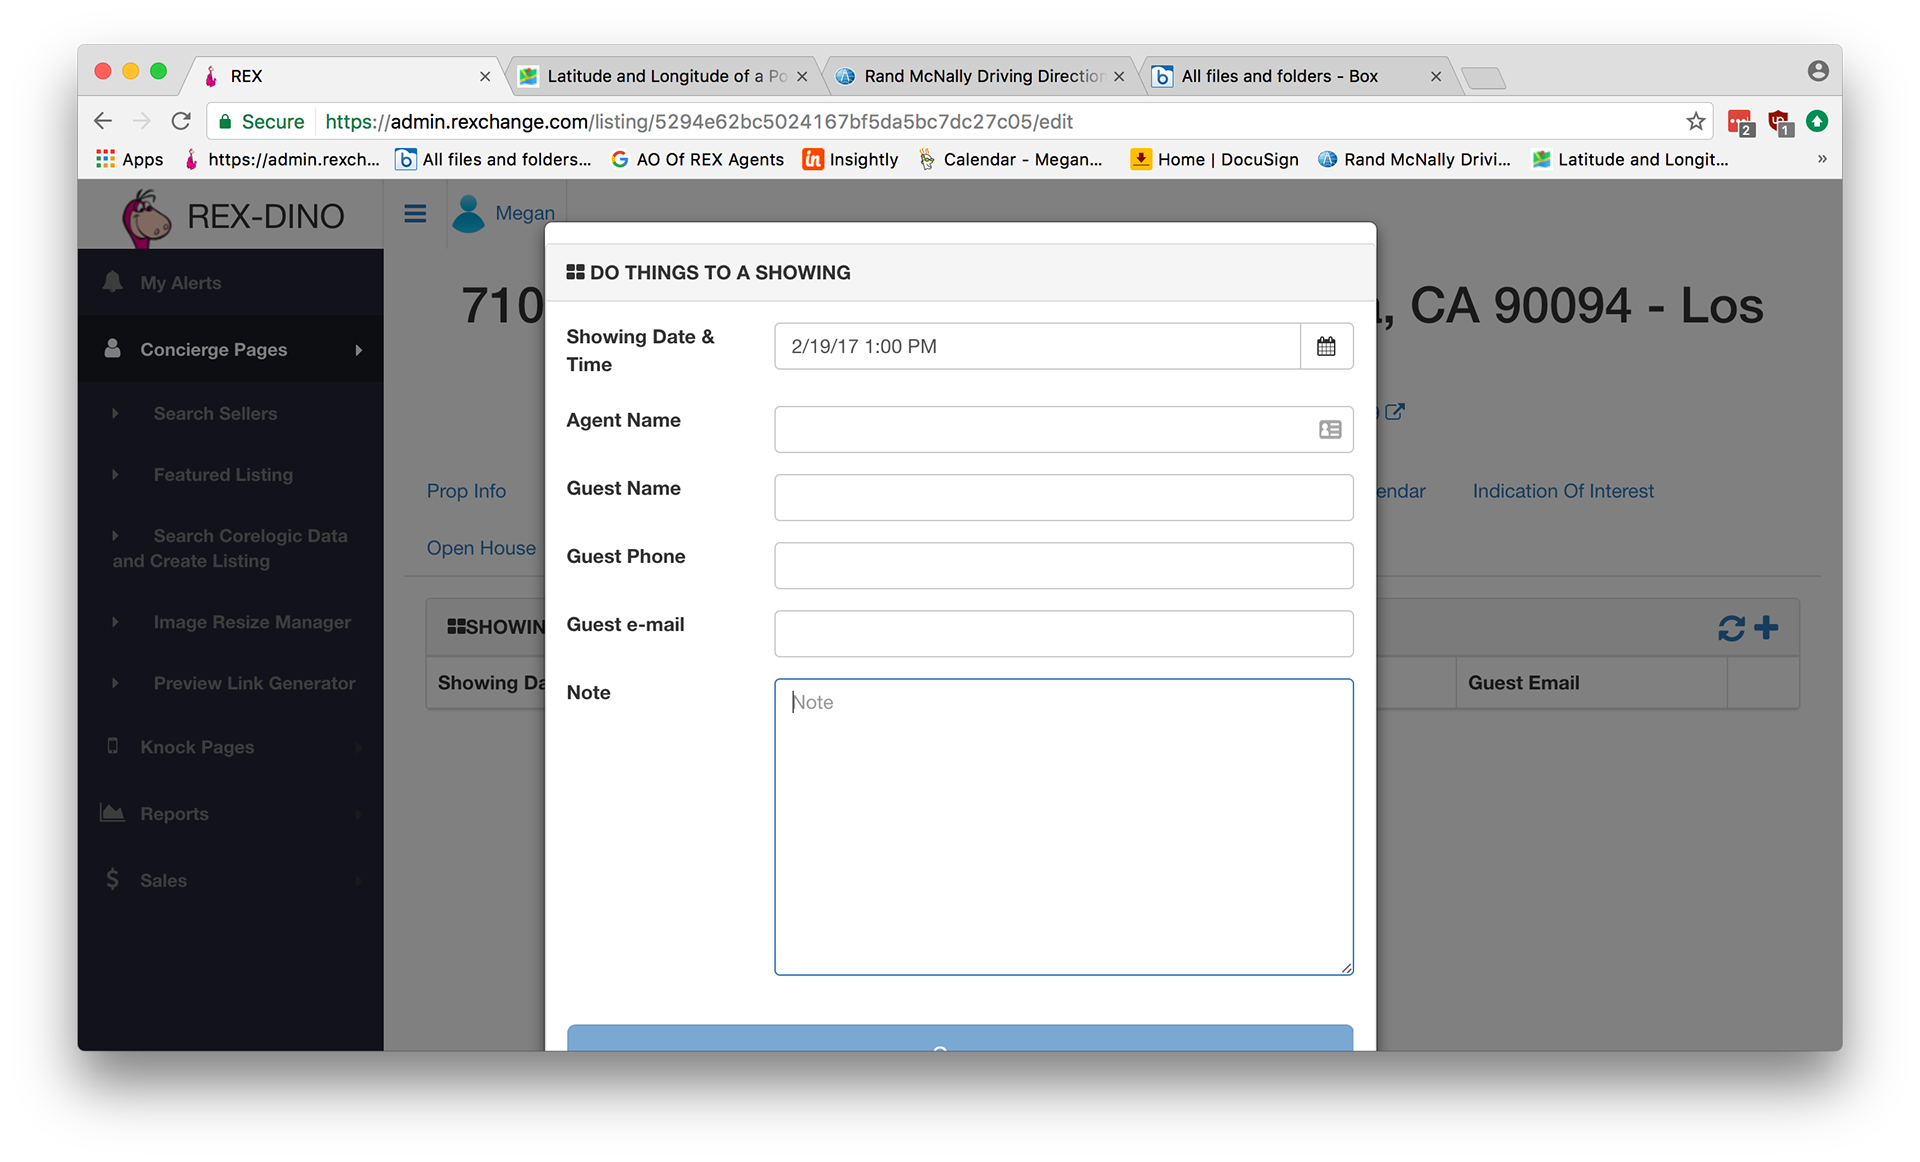This screenshot has width=1920, height=1162.
Task: Click the blue submit button at dialog bottom
Action: 960,1038
